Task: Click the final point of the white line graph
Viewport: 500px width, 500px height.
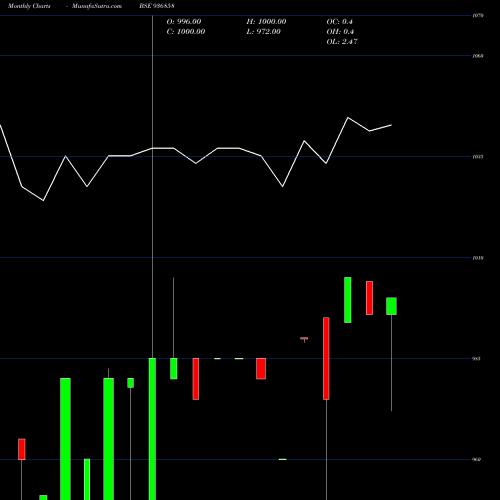Action: (x=391, y=125)
